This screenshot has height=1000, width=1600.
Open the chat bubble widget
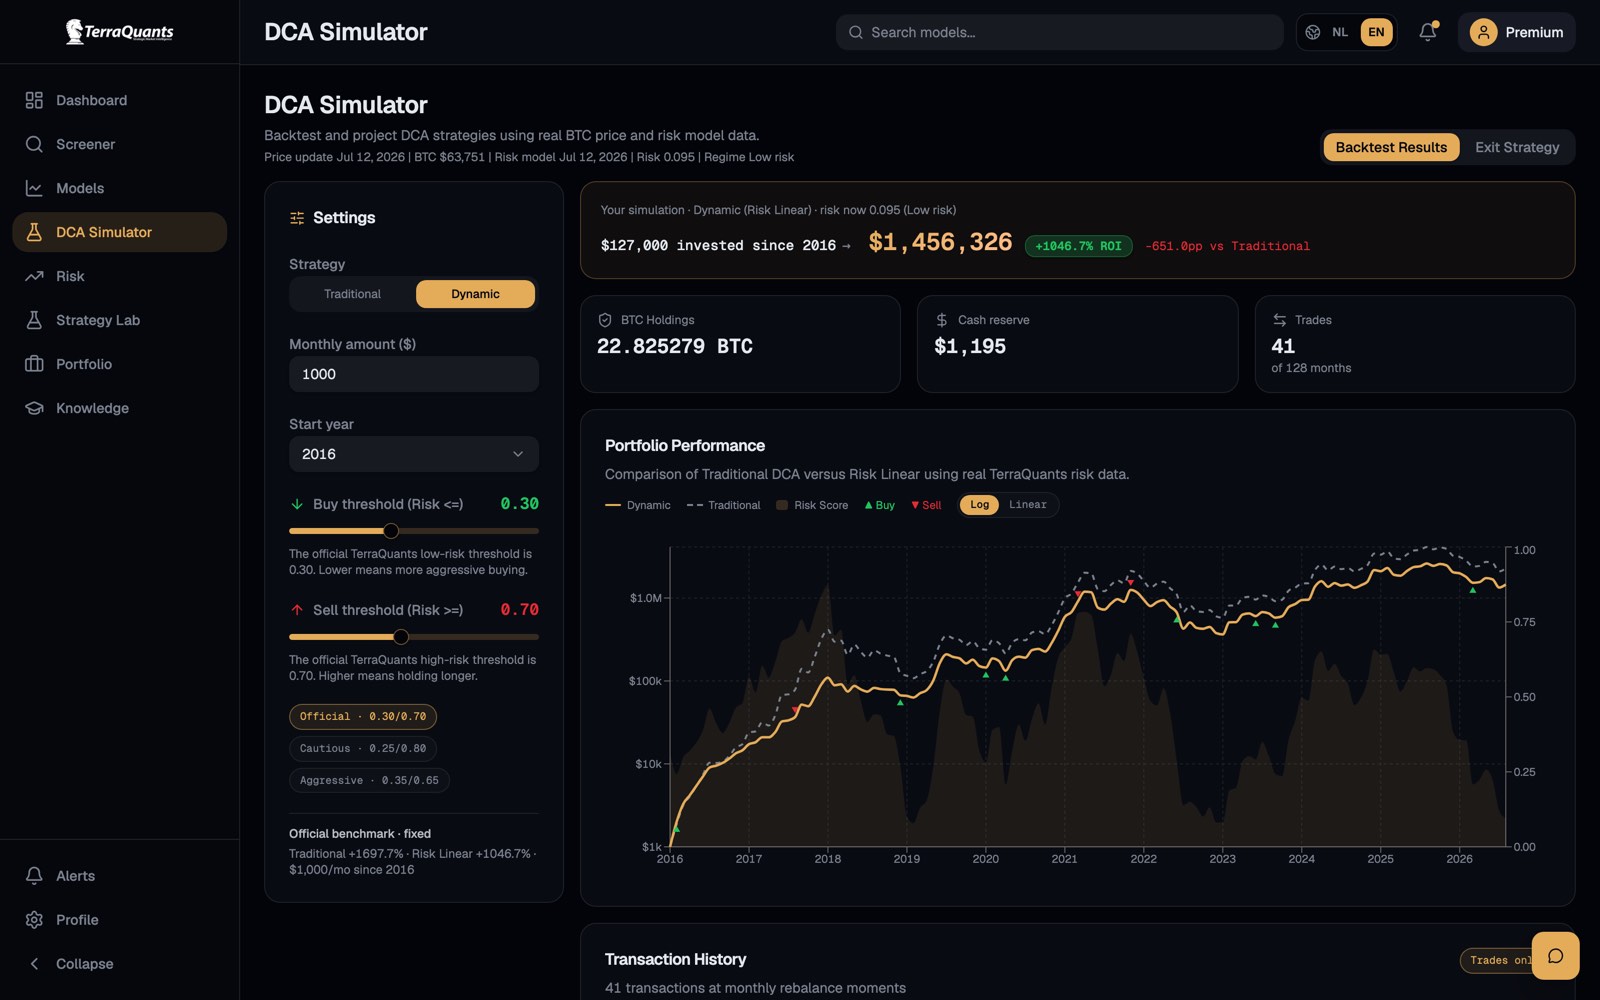pyautogui.click(x=1555, y=956)
